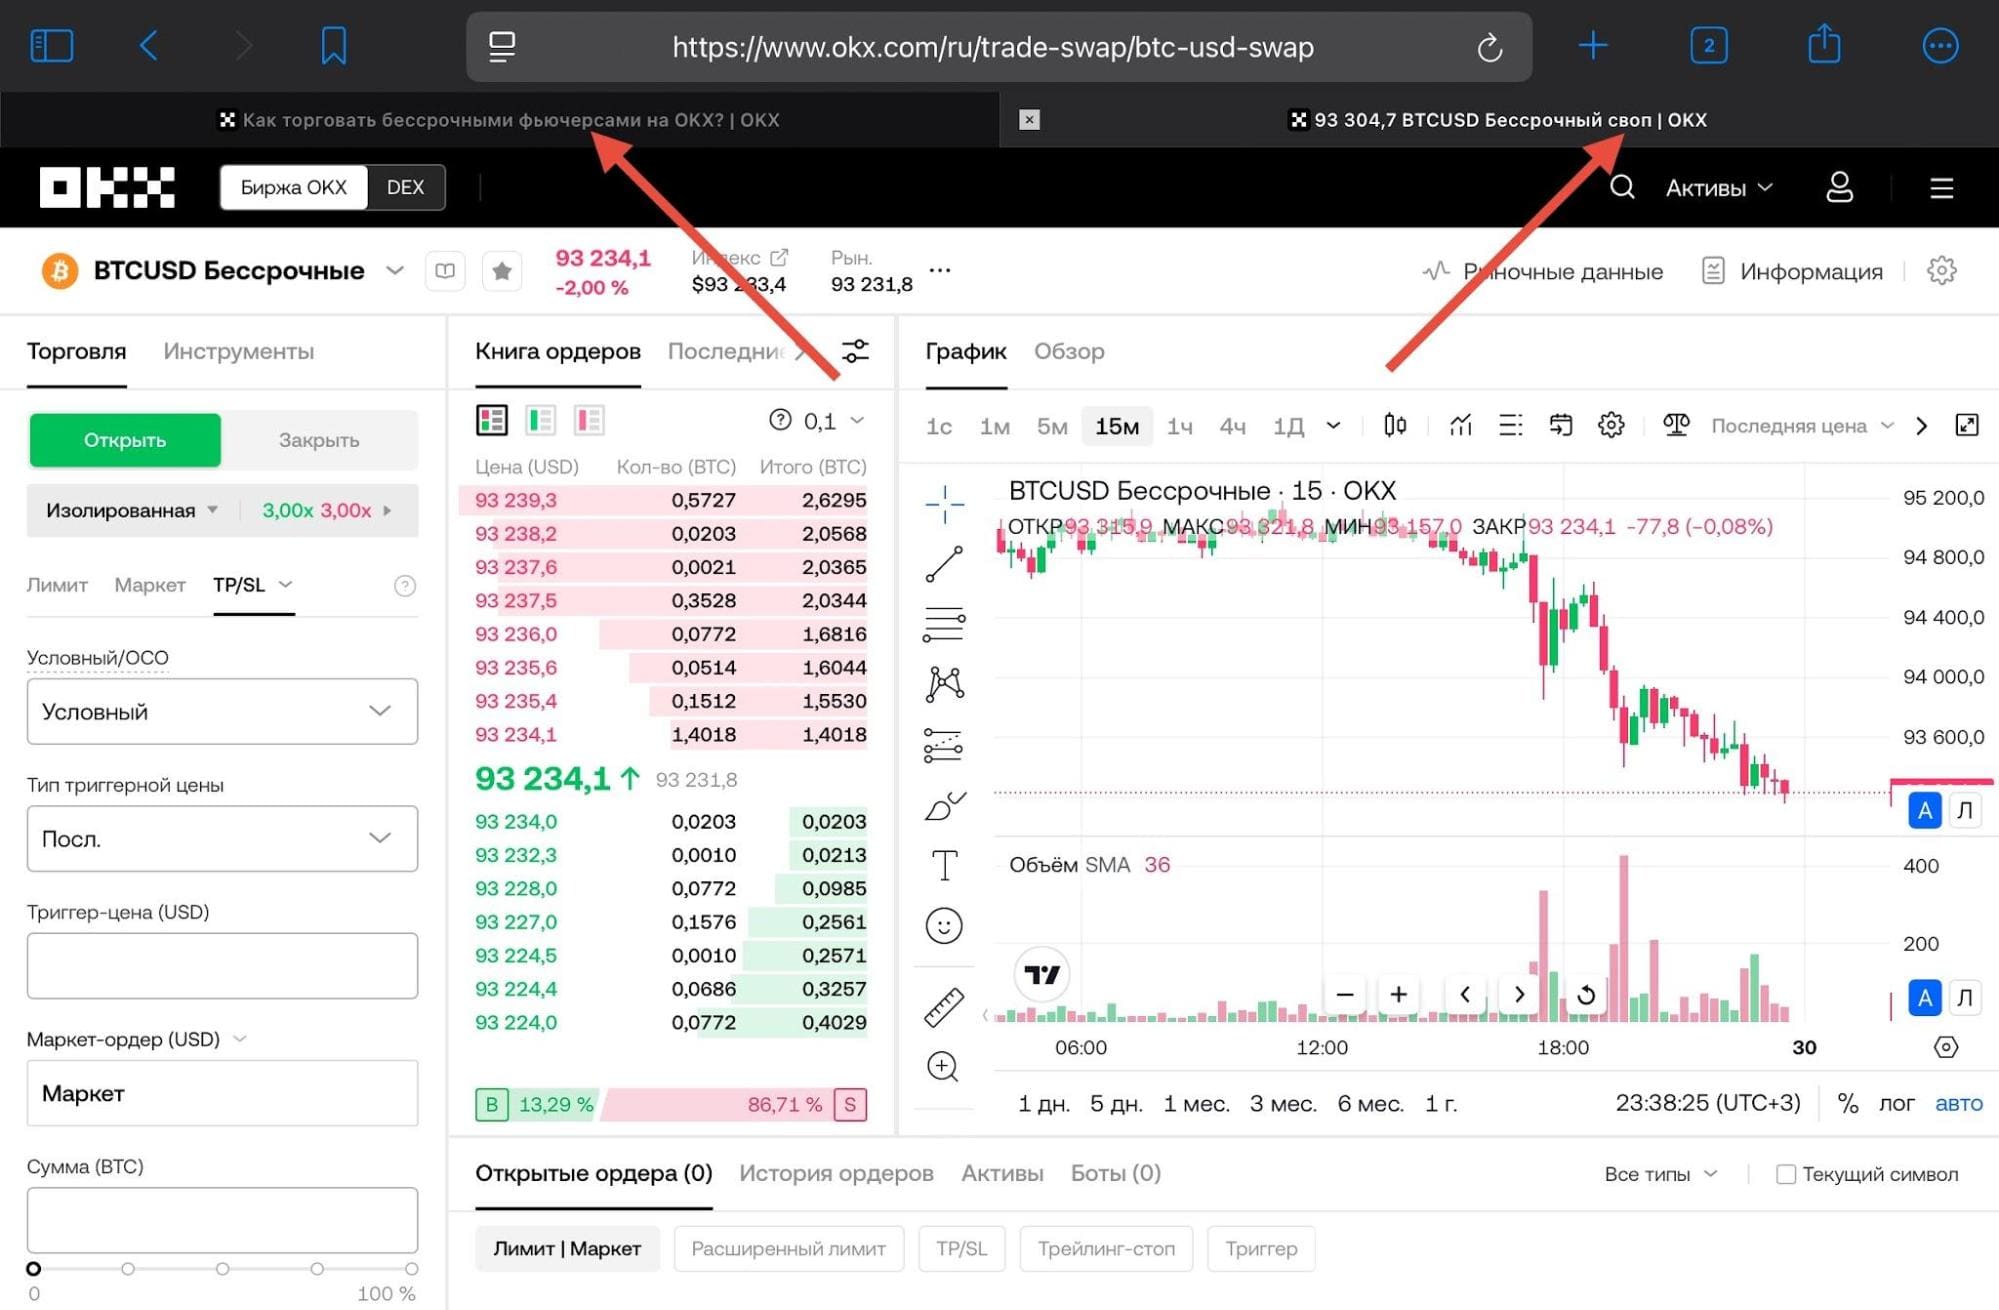1999x1310 pixels.
Task: Open the trading guide book icon
Action: 445,271
